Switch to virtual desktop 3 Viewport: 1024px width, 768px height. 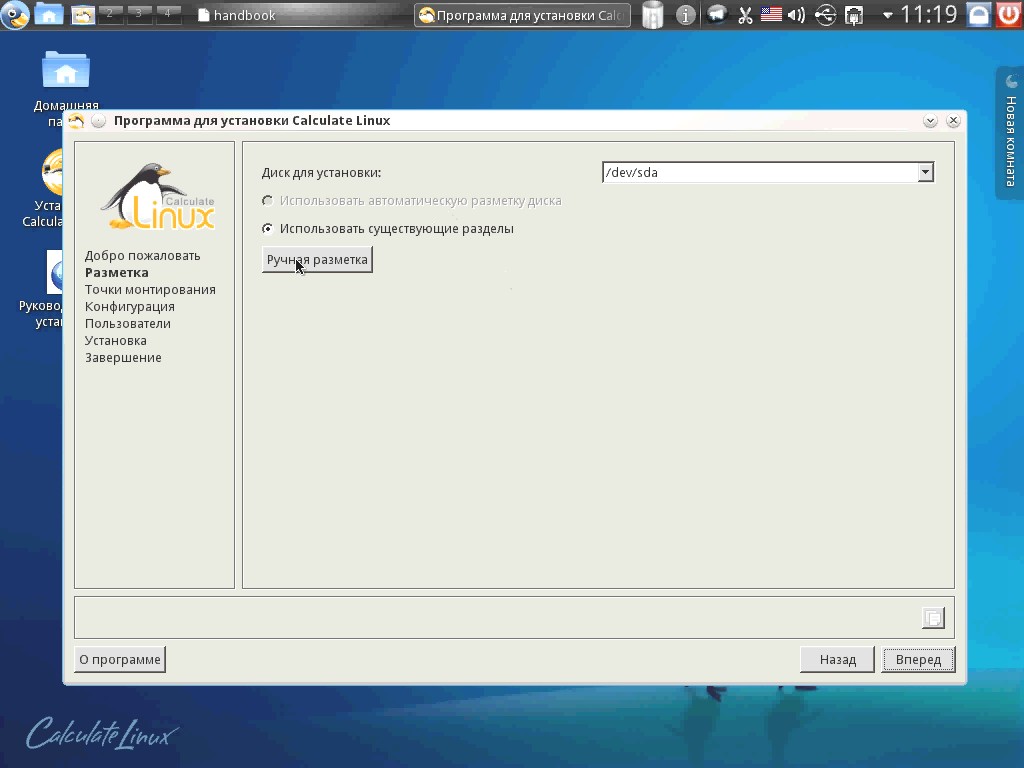point(138,14)
